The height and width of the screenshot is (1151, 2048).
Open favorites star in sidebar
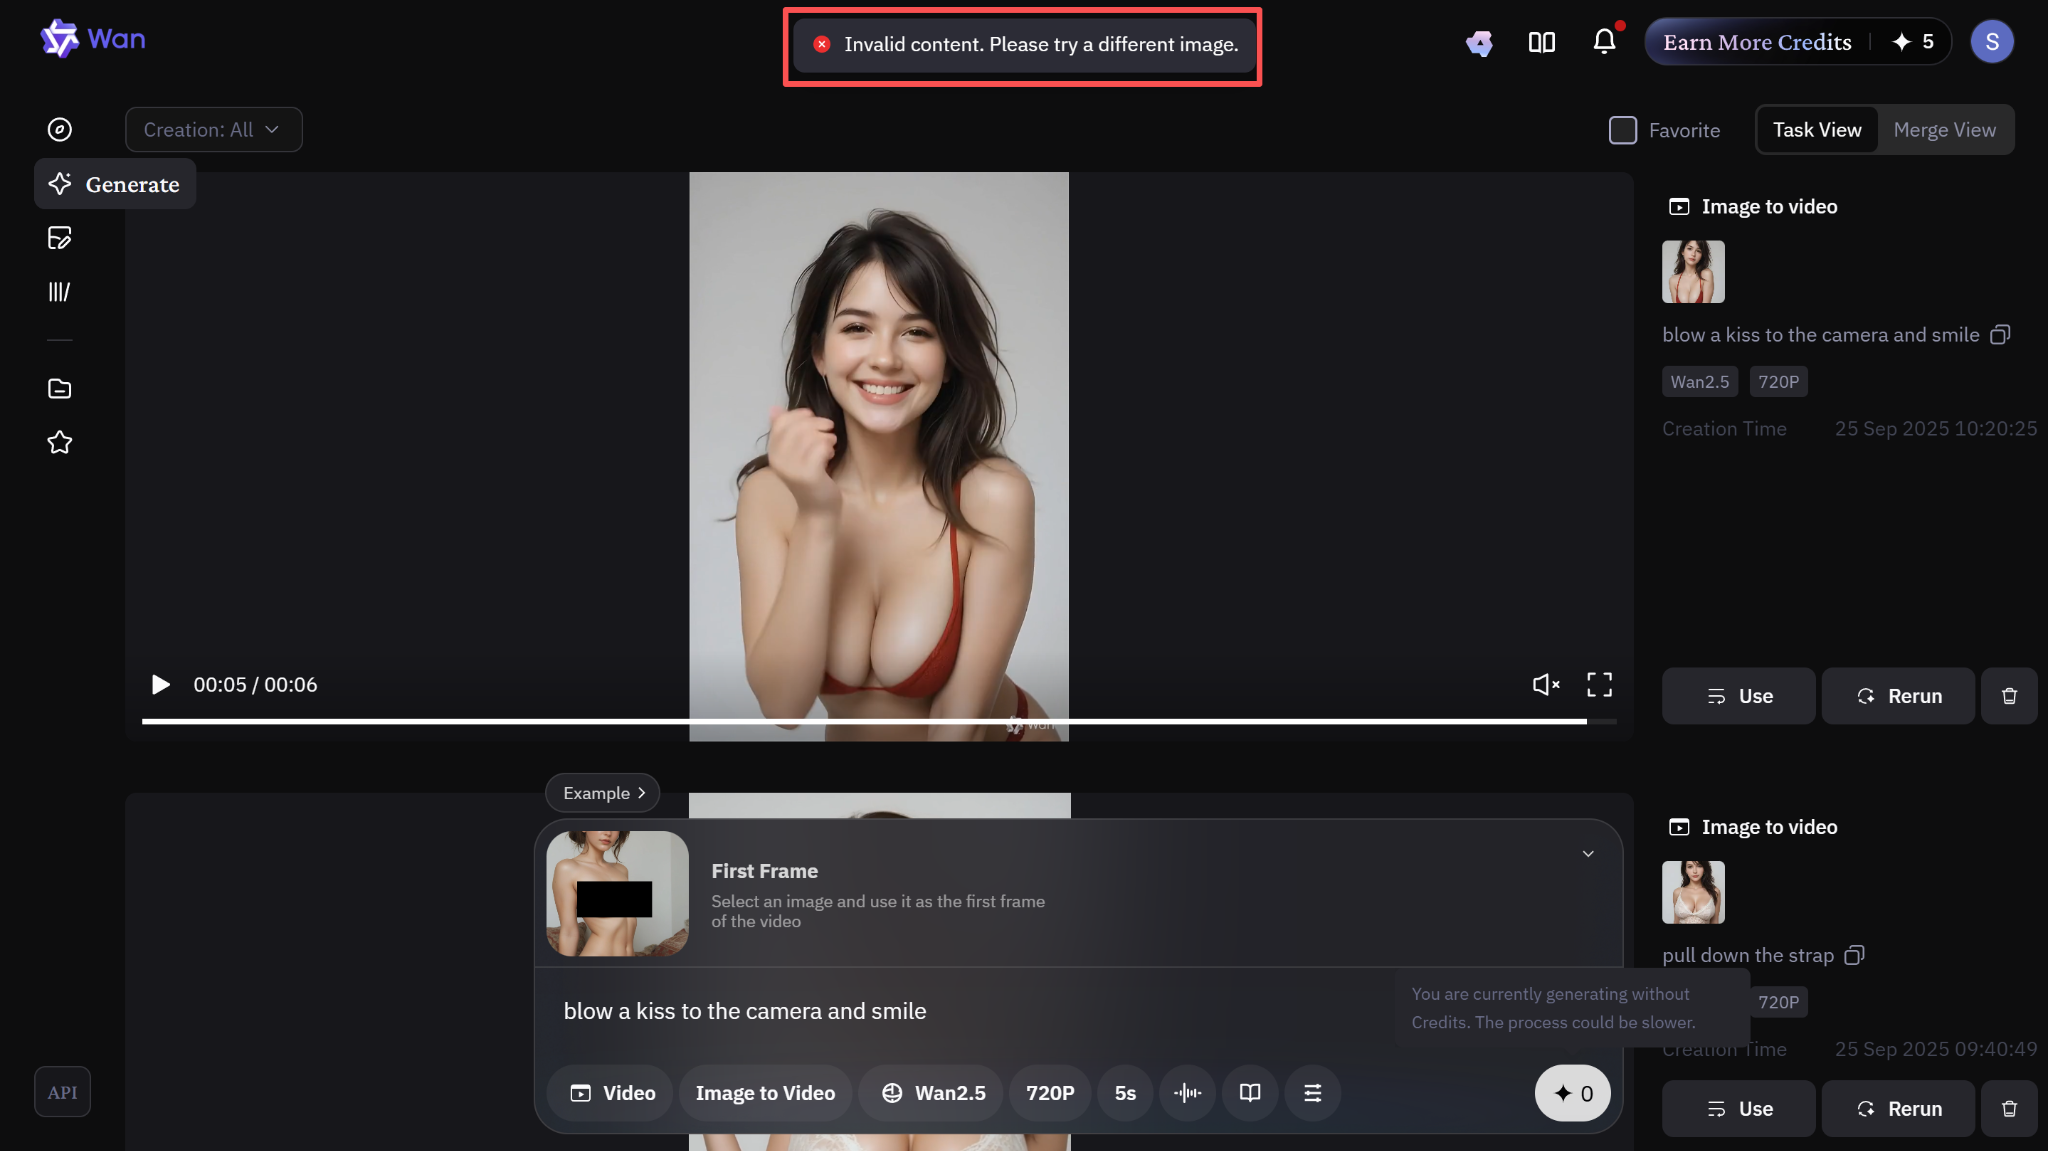click(60, 442)
